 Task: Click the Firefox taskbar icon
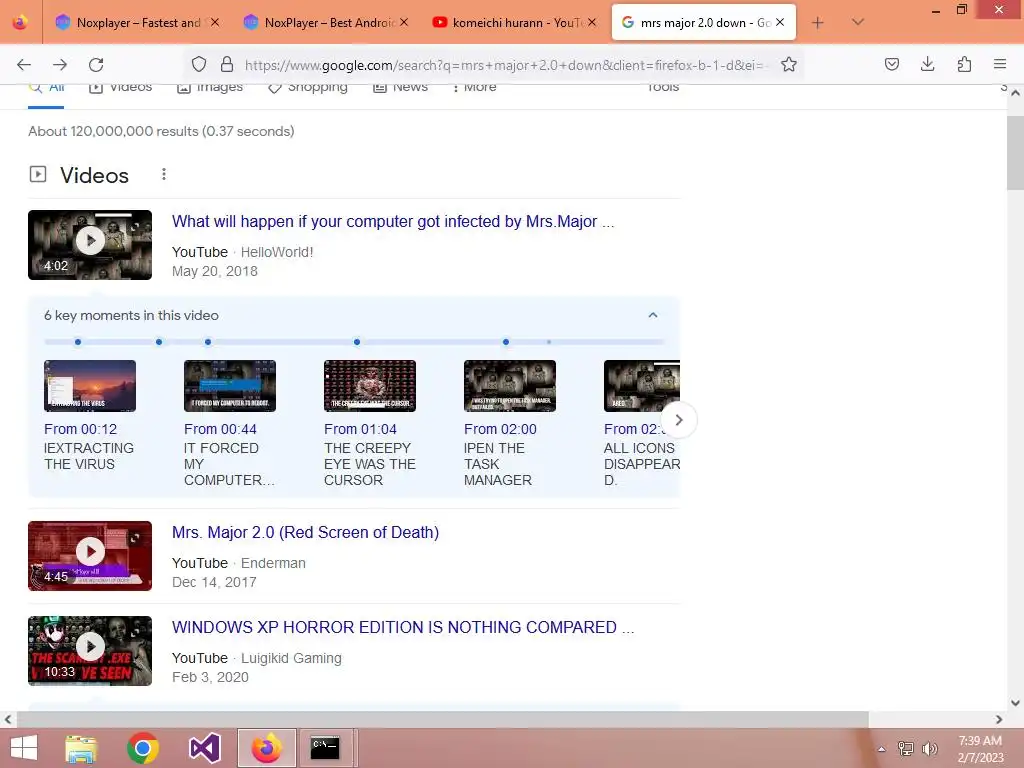tap(266, 748)
